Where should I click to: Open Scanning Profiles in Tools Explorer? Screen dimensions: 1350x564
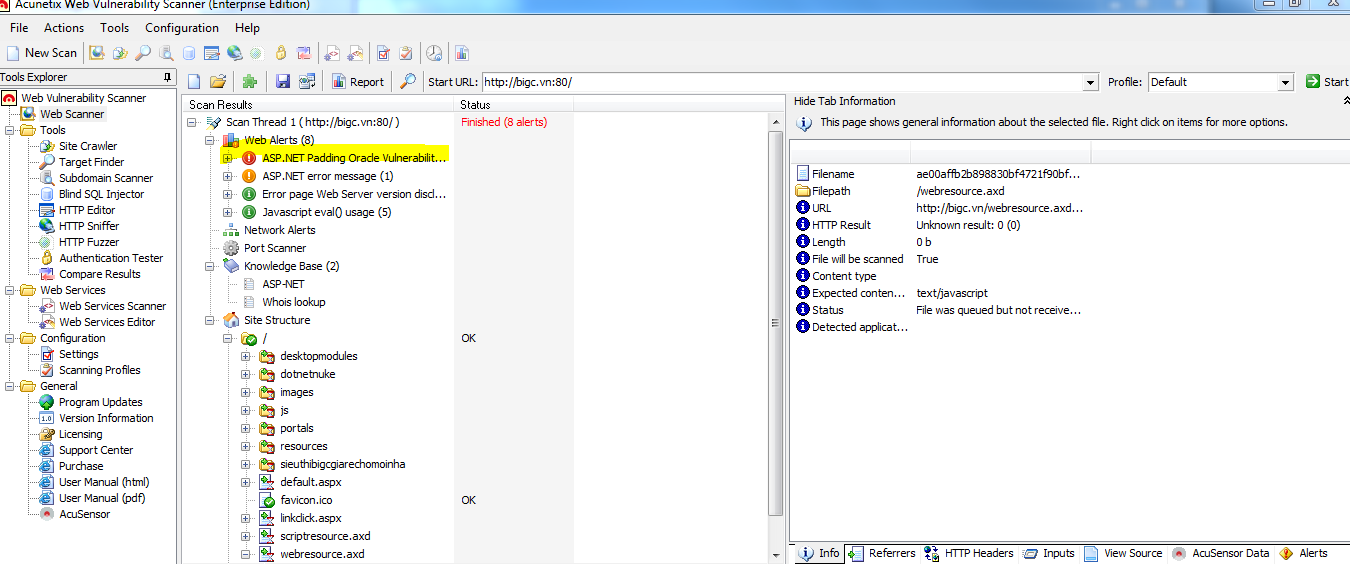click(x=99, y=370)
